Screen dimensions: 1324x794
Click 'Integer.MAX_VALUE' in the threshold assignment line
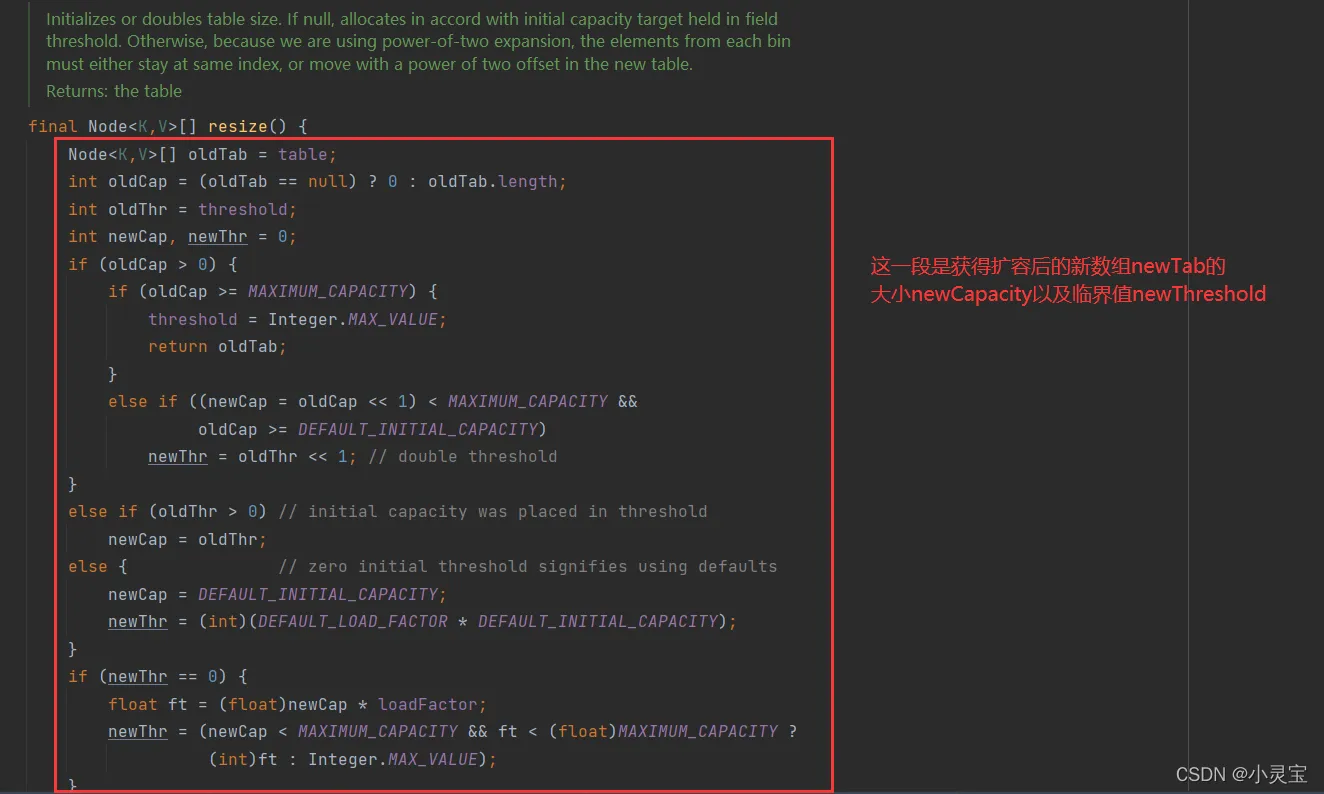tap(353, 319)
